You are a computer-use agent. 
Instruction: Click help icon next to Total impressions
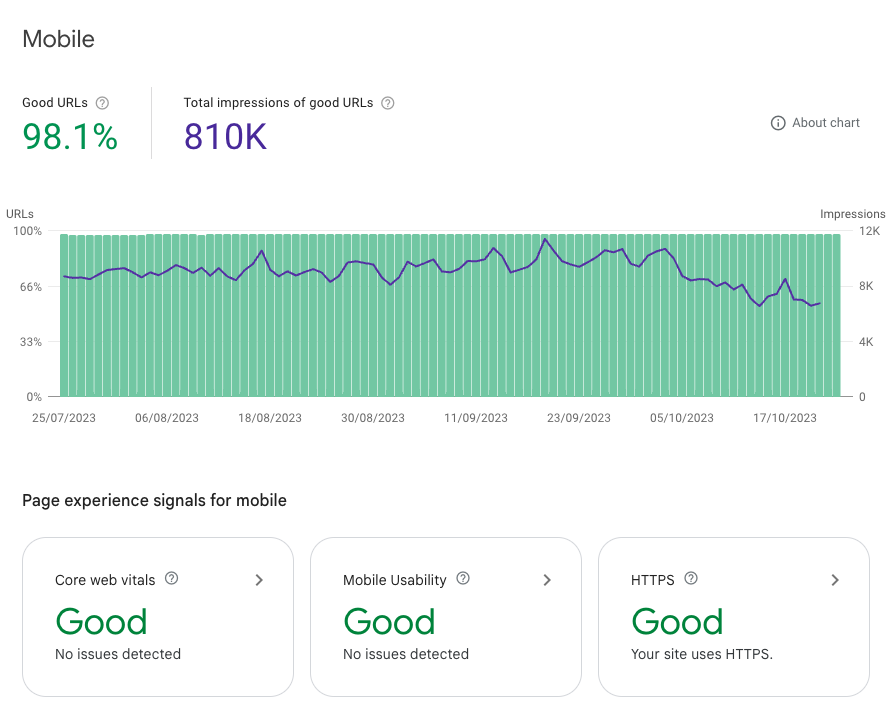click(388, 103)
